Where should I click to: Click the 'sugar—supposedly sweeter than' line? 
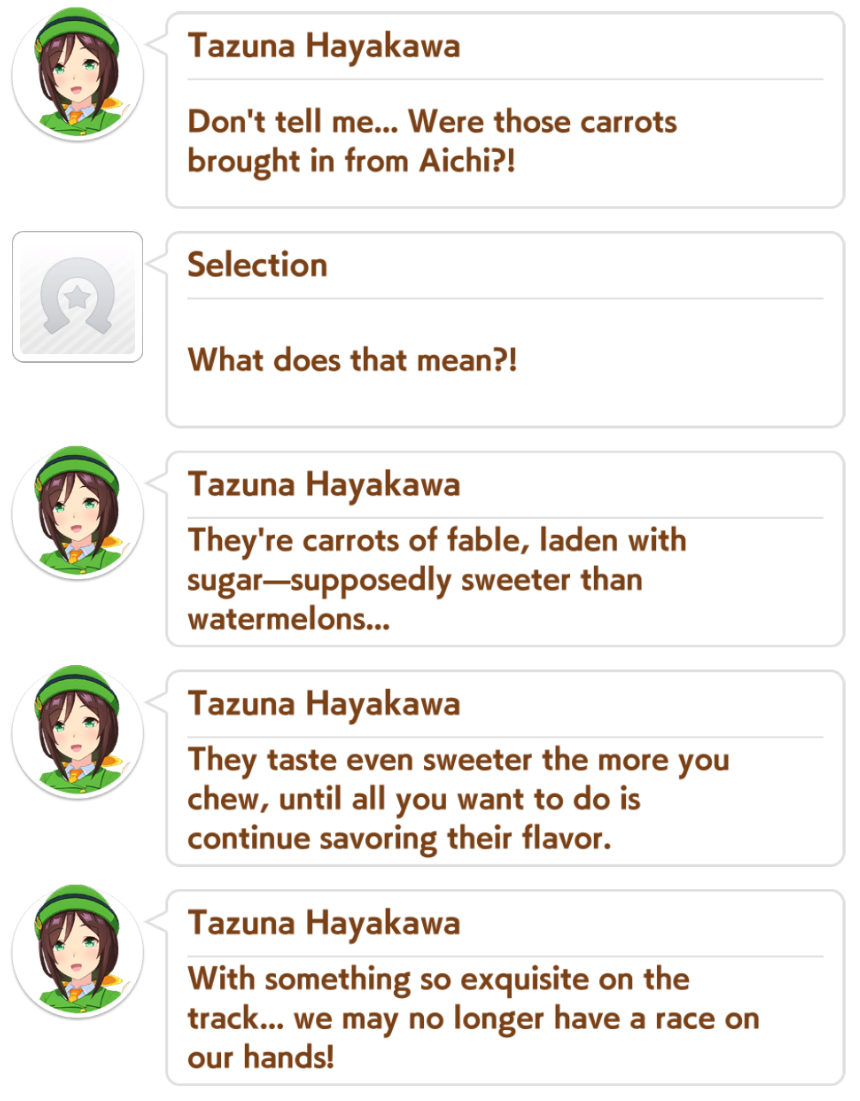pyautogui.click(x=415, y=581)
